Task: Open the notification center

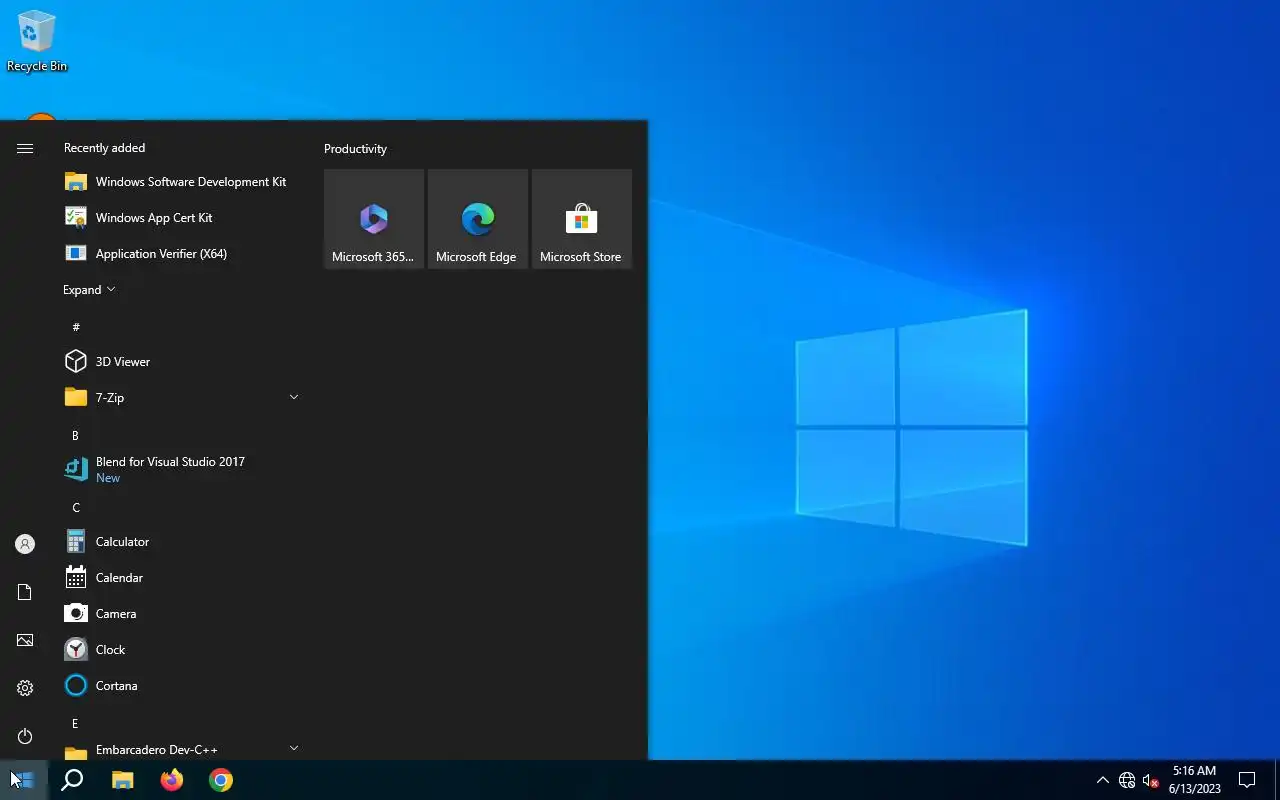Action: [1247, 780]
